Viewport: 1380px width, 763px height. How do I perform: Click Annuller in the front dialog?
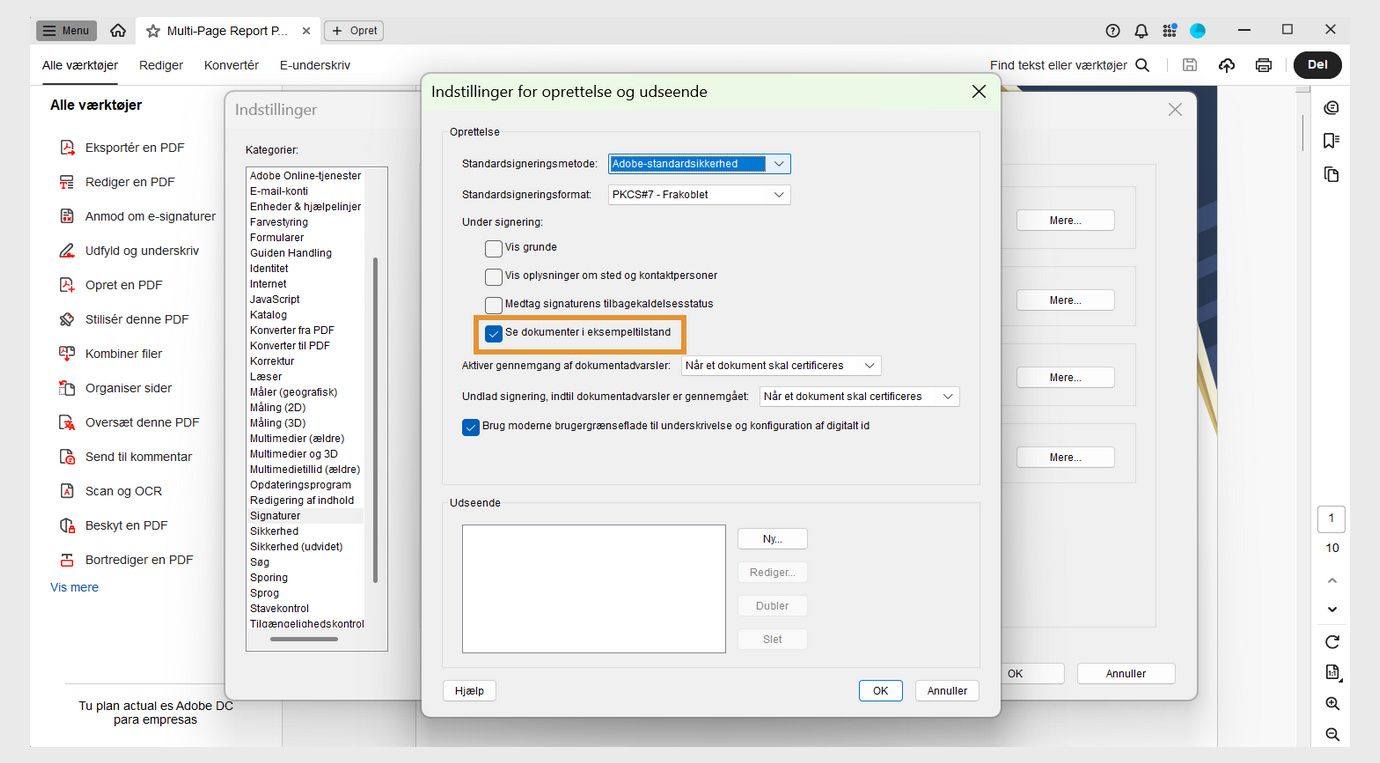(x=947, y=691)
